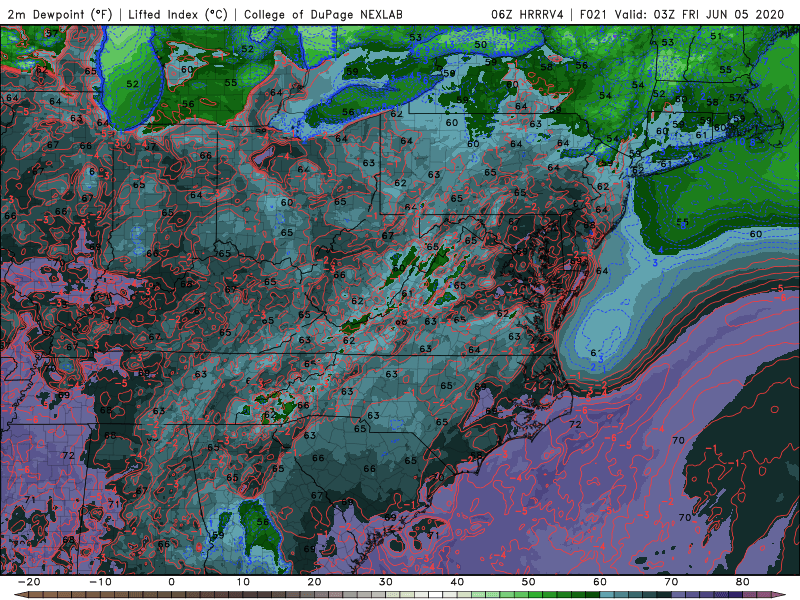The image size is (800, 600).
Task: Click the "20" color scale label
Action: [x=314, y=582]
